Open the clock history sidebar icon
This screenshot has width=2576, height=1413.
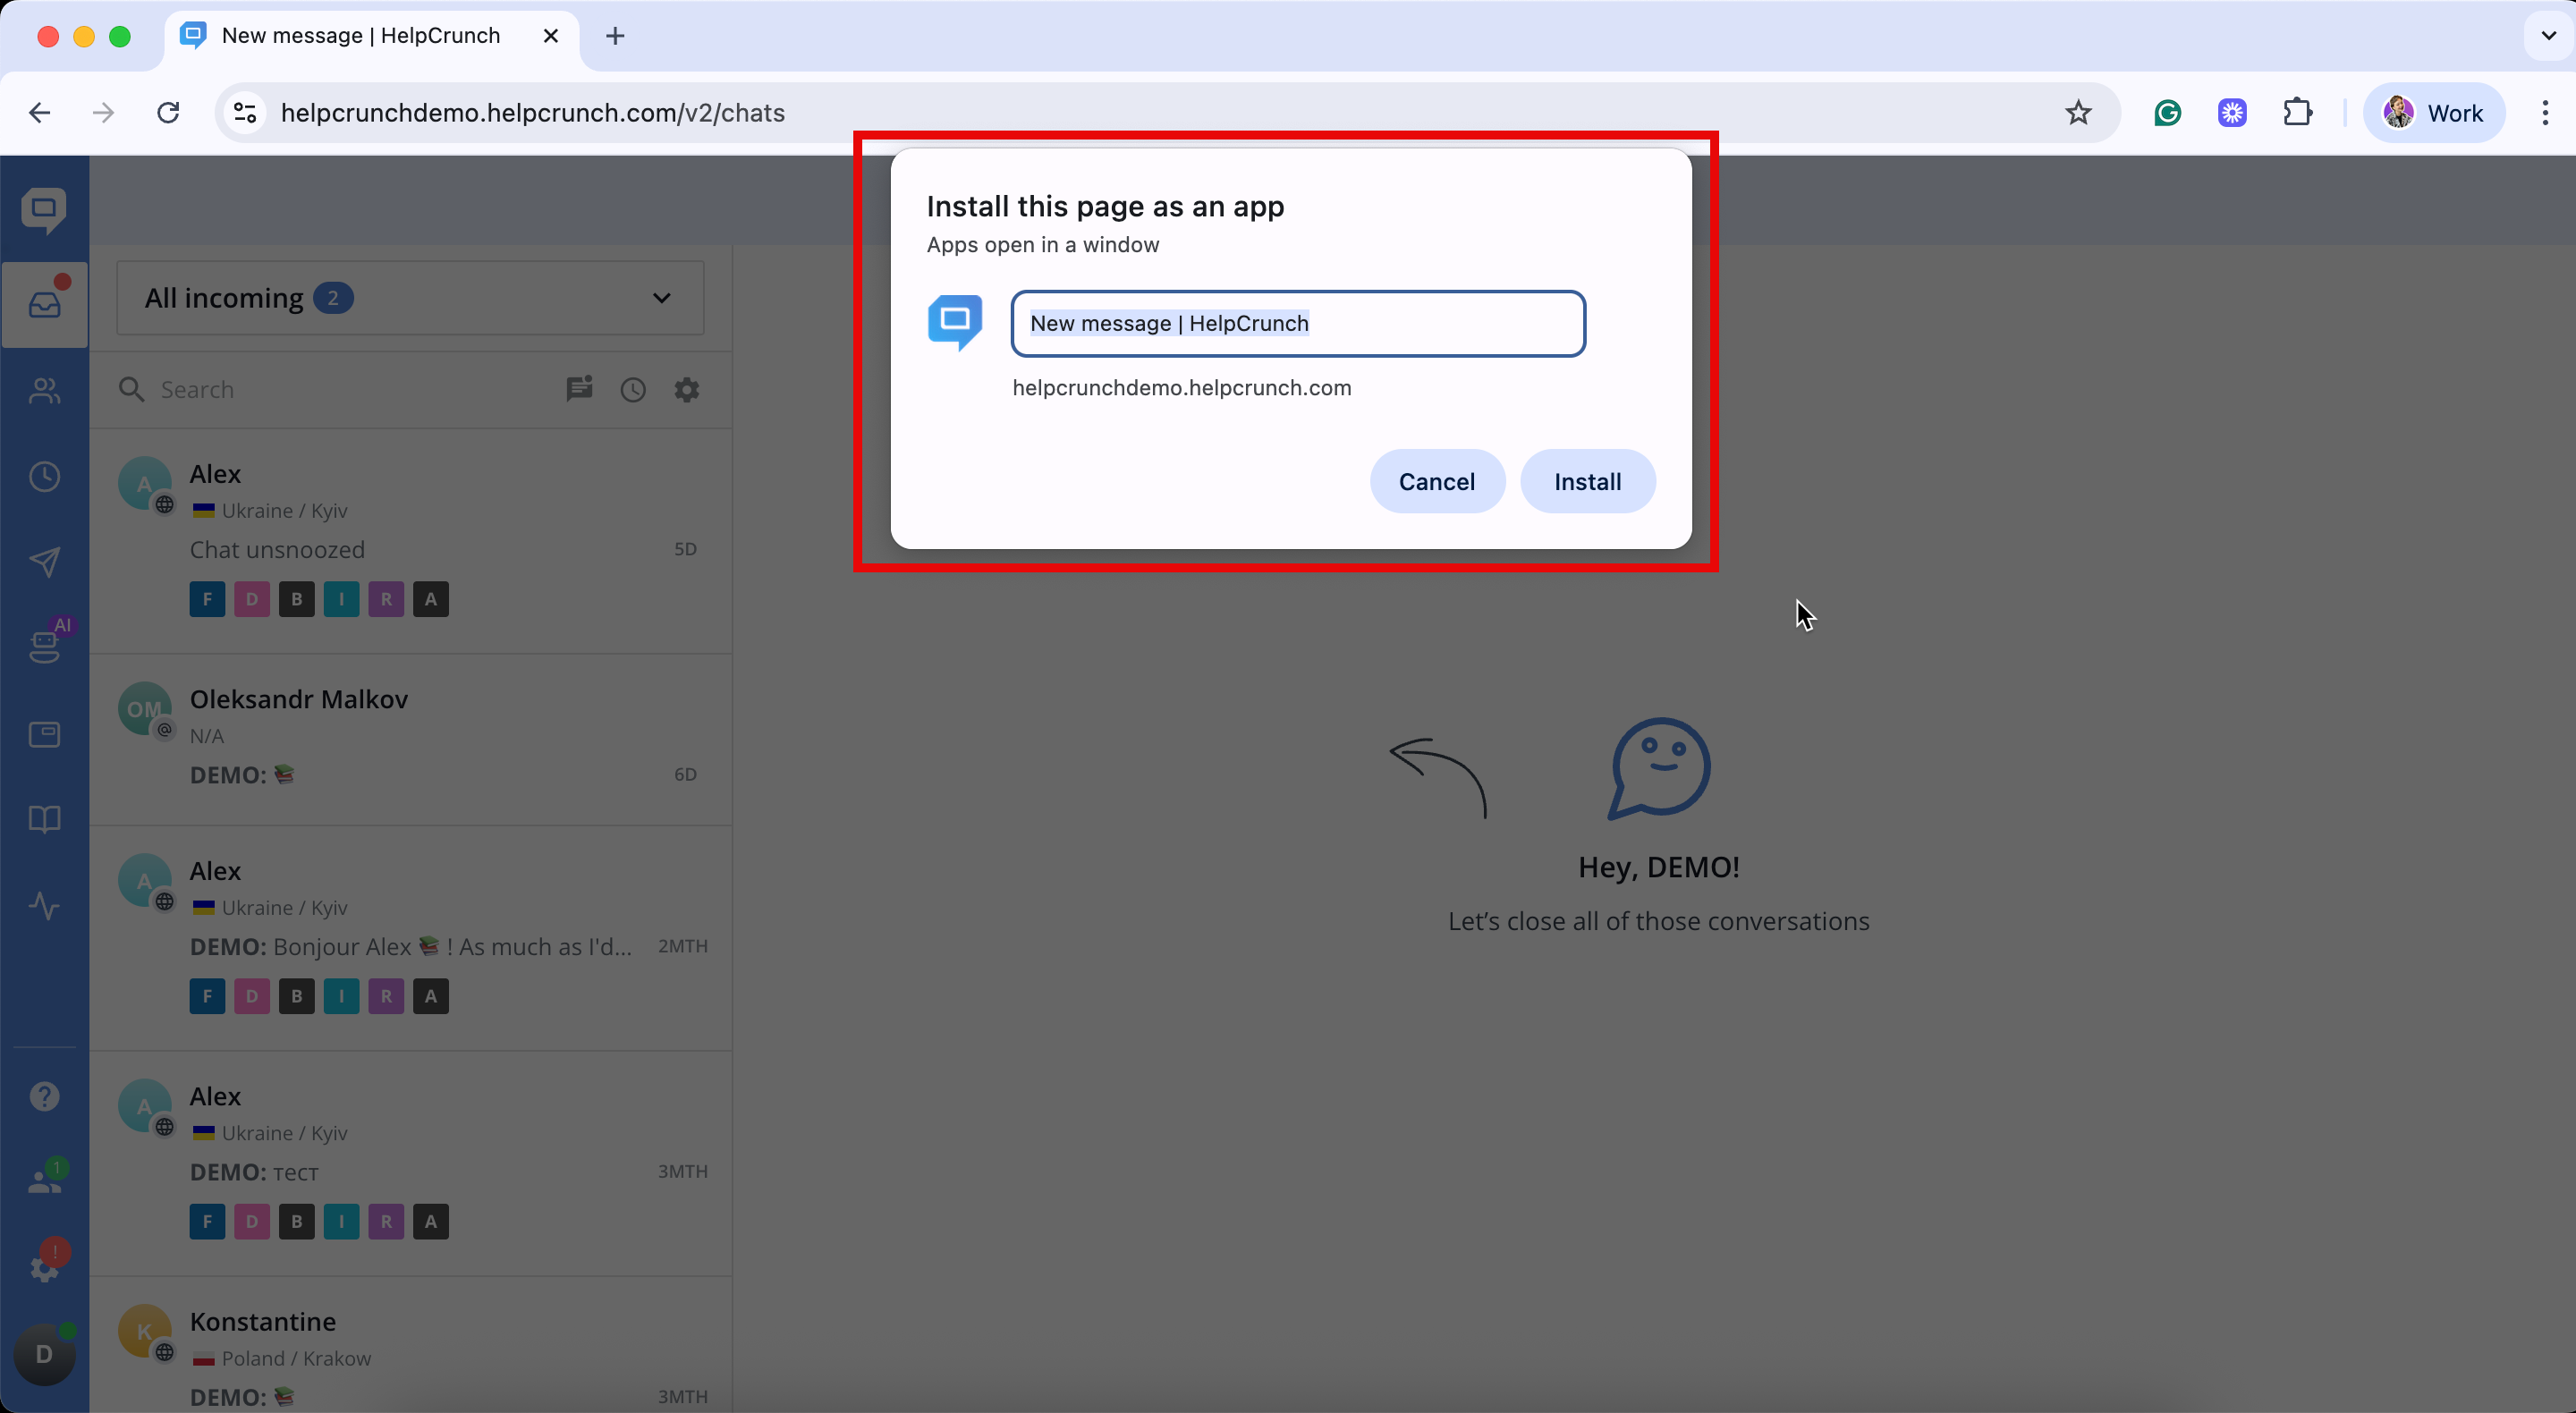[44, 477]
